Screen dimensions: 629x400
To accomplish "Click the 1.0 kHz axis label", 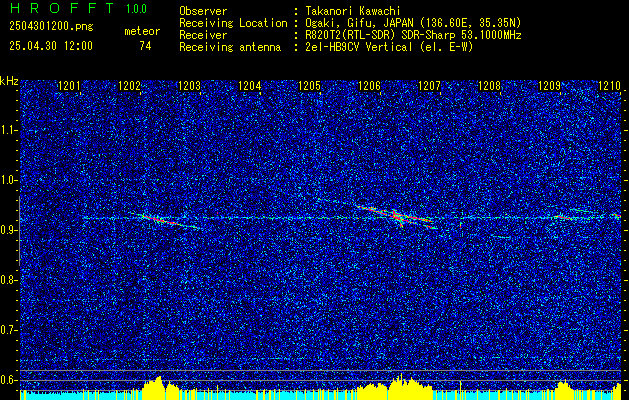I will tap(9, 181).
